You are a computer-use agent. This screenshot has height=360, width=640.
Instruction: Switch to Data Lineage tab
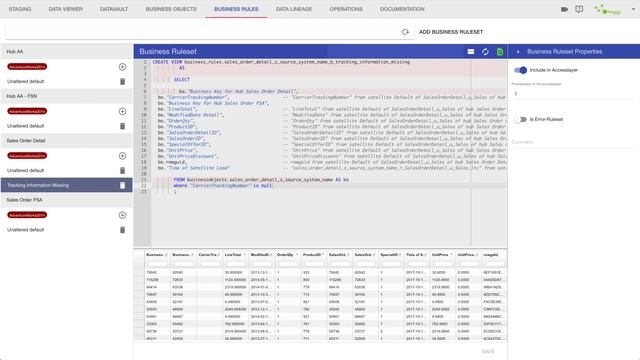click(294, 9)
